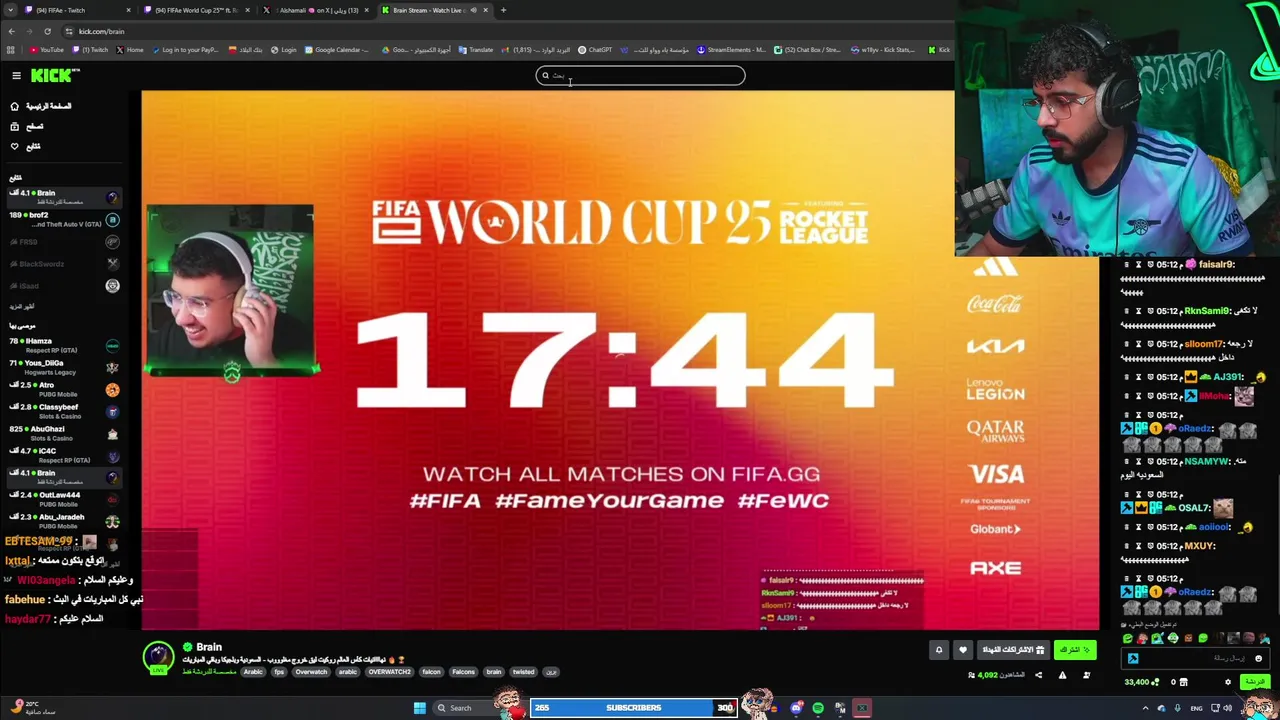
Task: Select brof2 in the followed channels list
Action: (64, 219)
